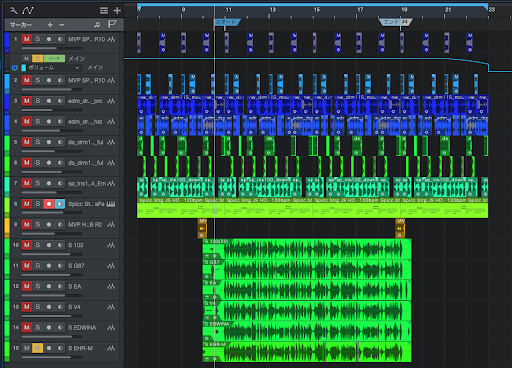The image size is (512, 368).
Task: Add a new track with plus icon
Action: click(x=117, y=11)
